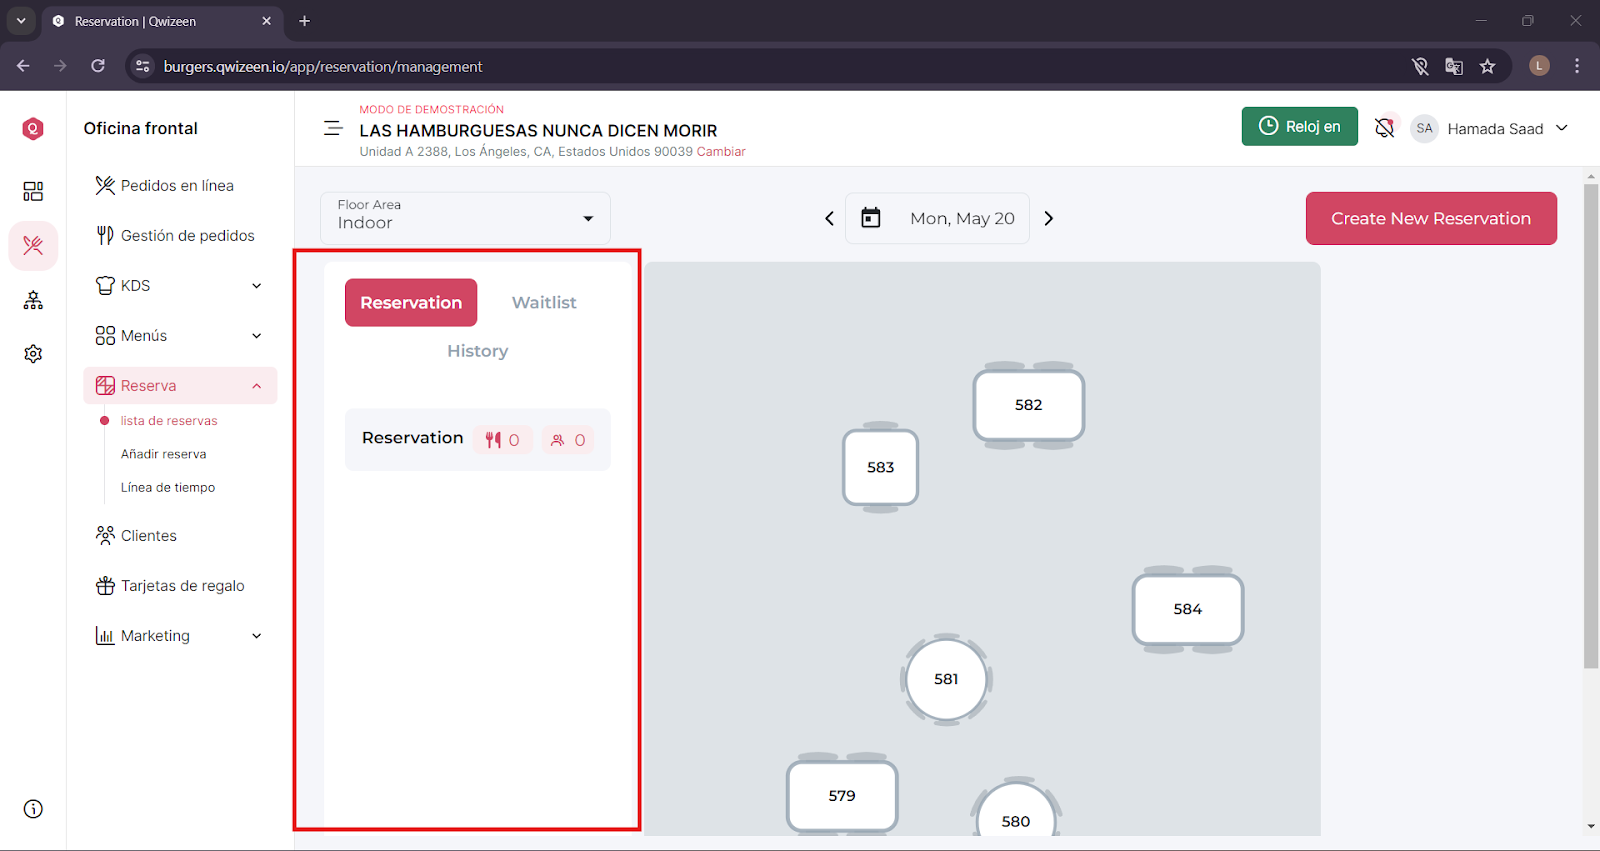
Task: Select round table 581 on the floor plan
Action: [x=946, y=679]
